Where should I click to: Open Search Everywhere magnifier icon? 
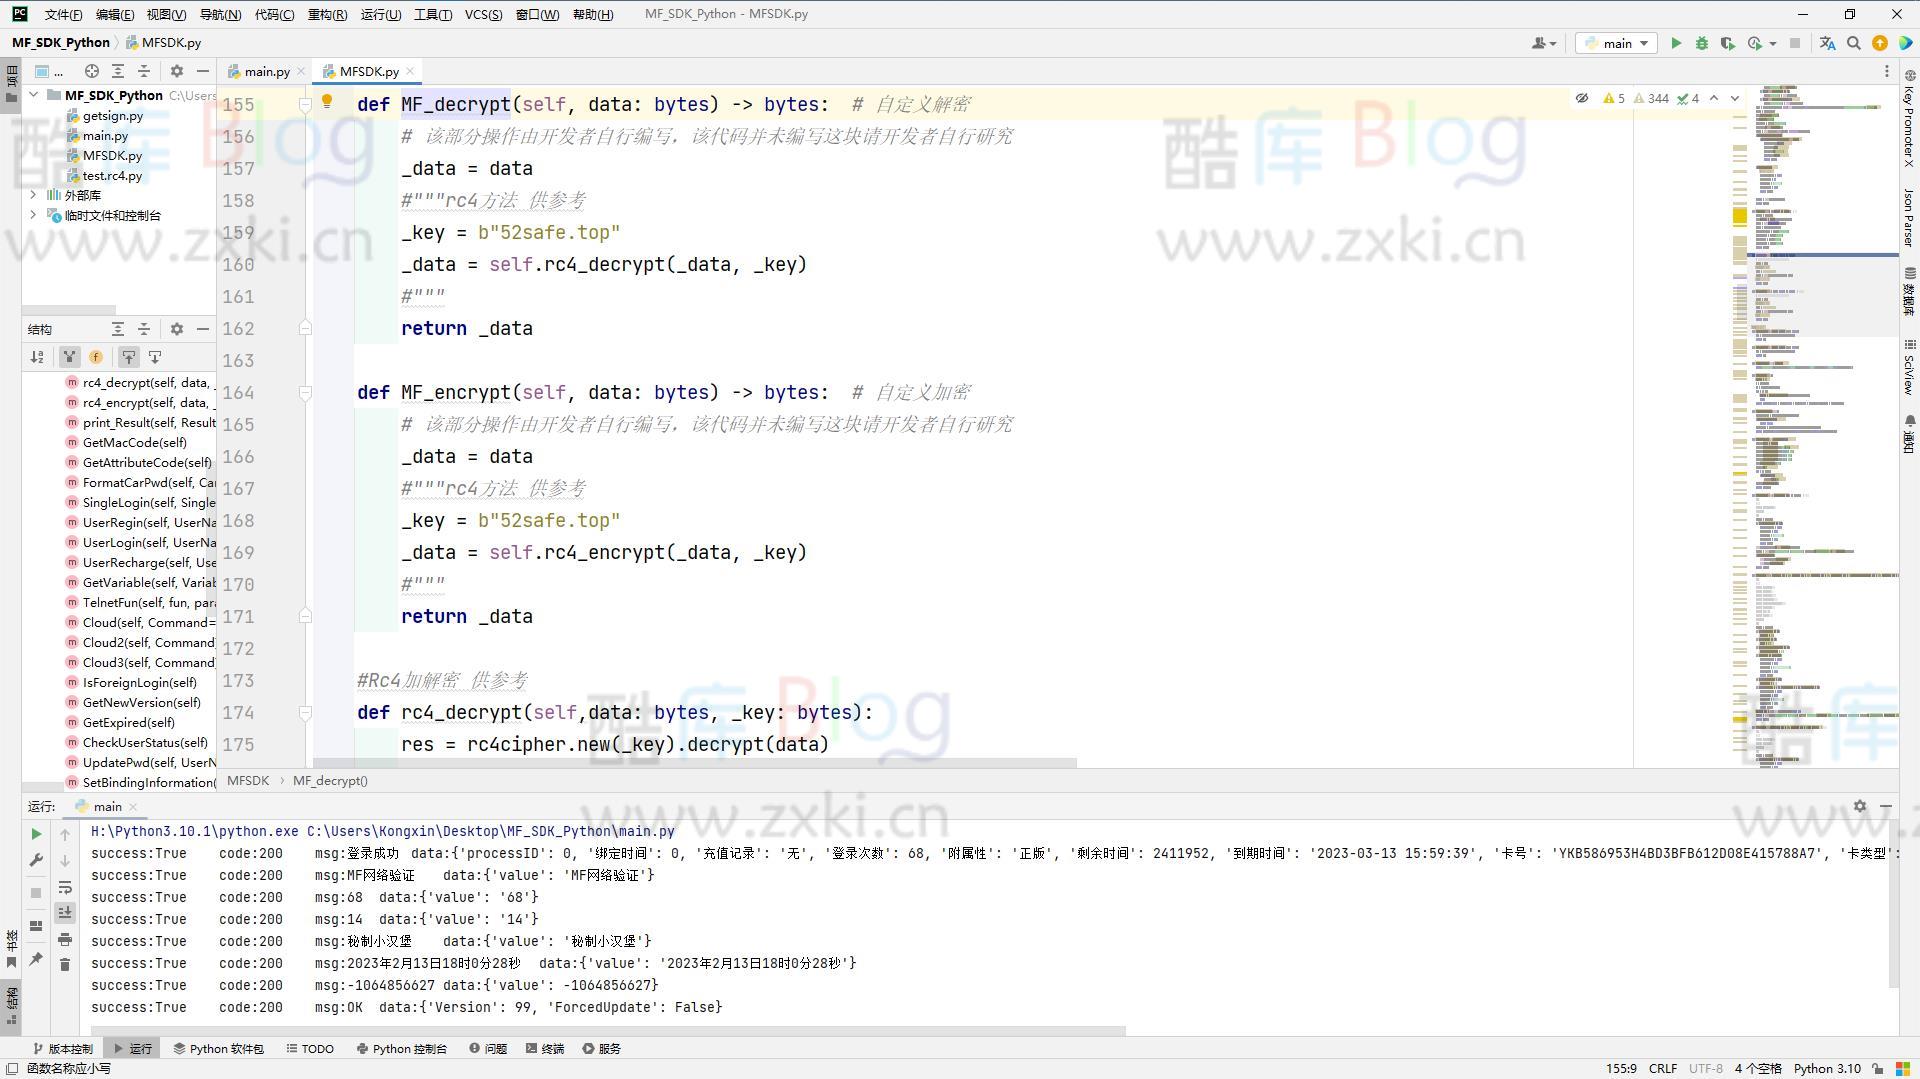[x=1854, y=44]
